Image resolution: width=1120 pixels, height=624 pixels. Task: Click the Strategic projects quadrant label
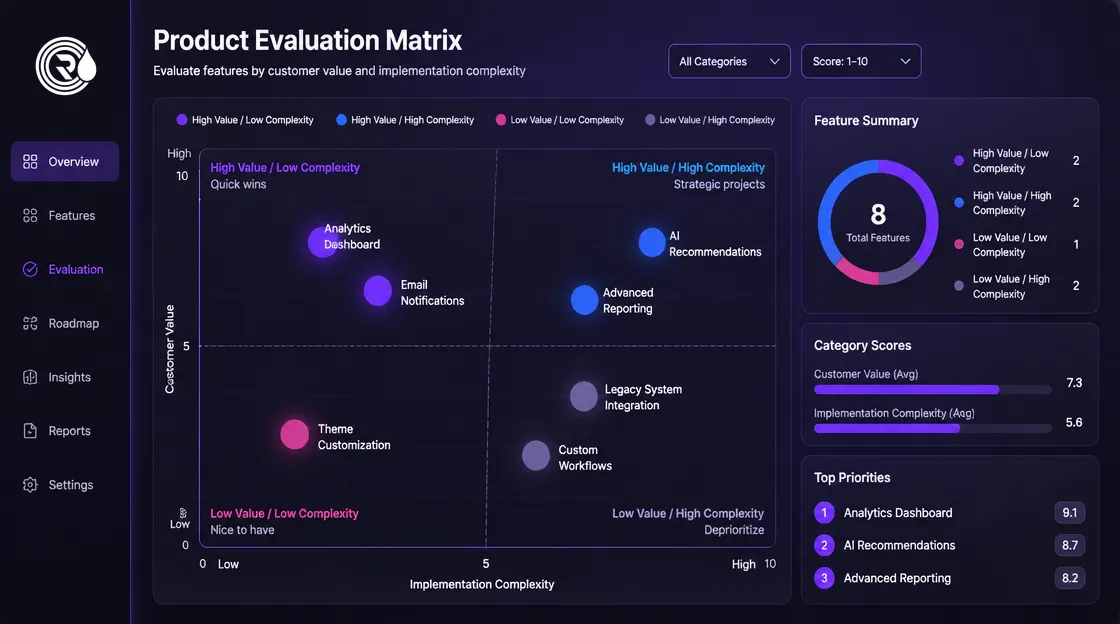(x=719, y=184)
